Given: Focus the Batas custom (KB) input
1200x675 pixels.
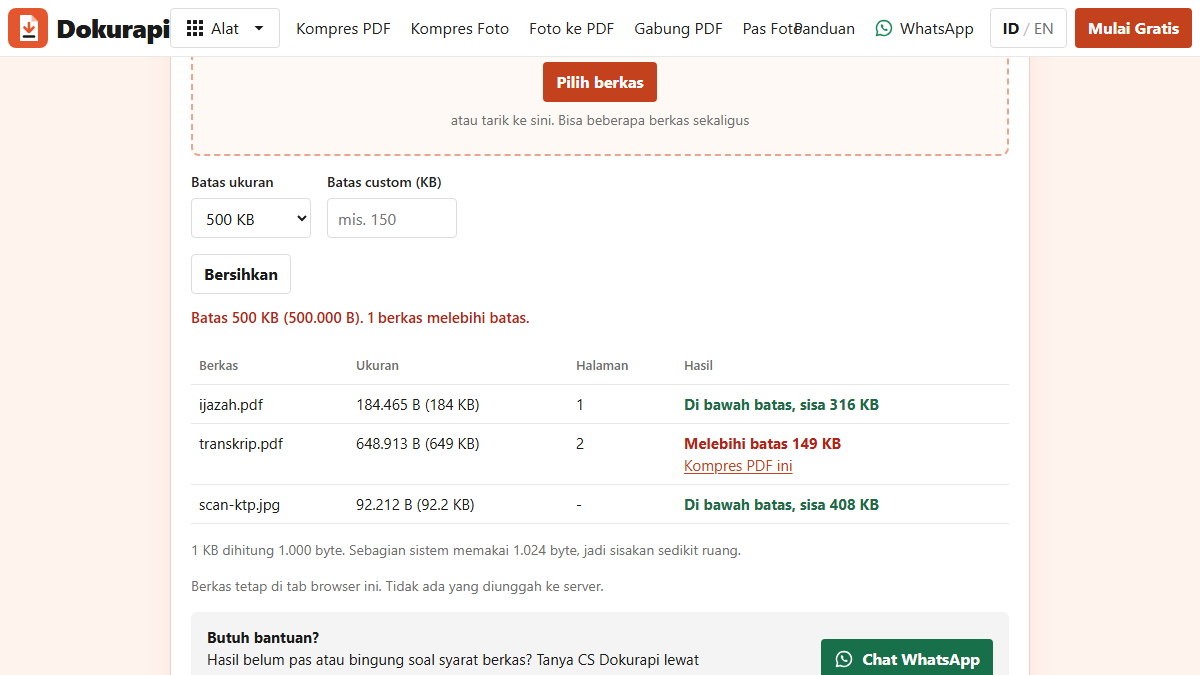Looking at the screenshot, I should pos(392,218).
